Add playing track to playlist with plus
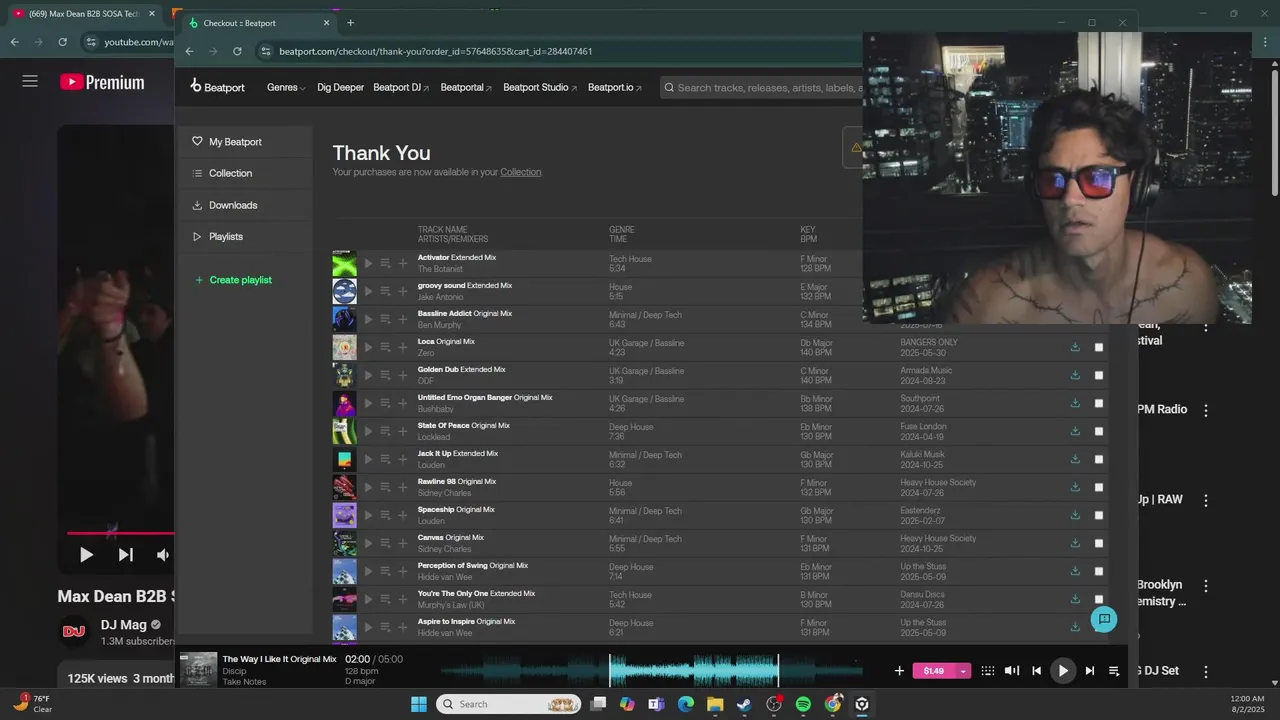Image resolution: width=1280 pixels, height=720 pixels. coord(899,671)
